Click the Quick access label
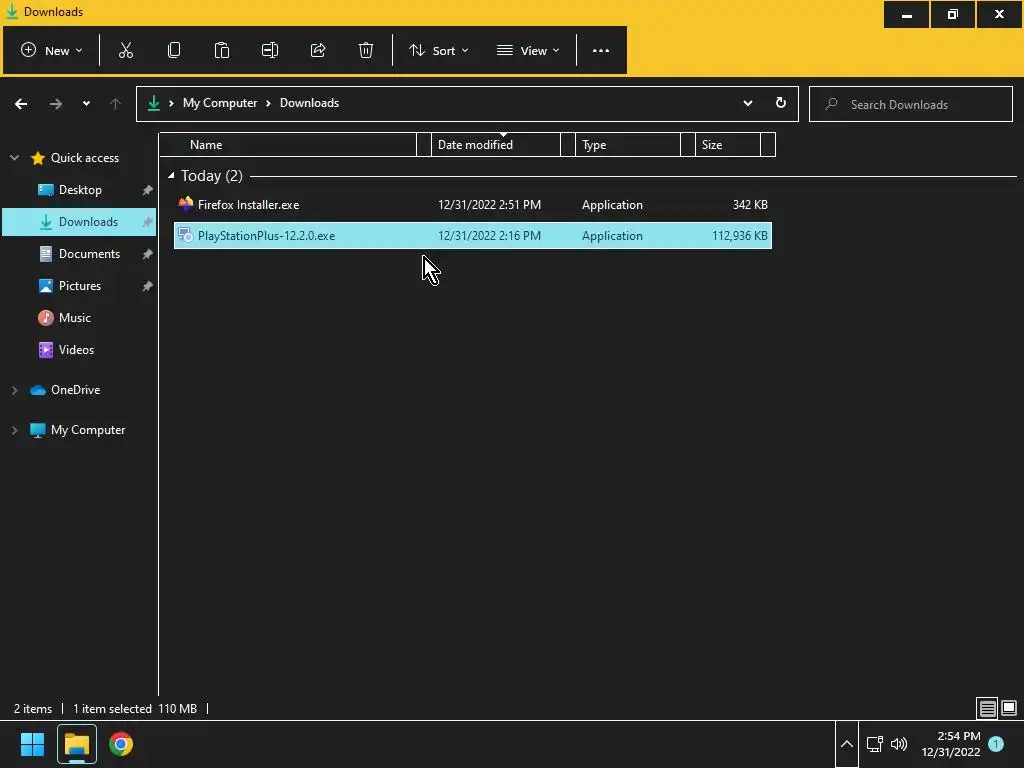The width and height of the screenshot is (1024, 768). [85, 158]
